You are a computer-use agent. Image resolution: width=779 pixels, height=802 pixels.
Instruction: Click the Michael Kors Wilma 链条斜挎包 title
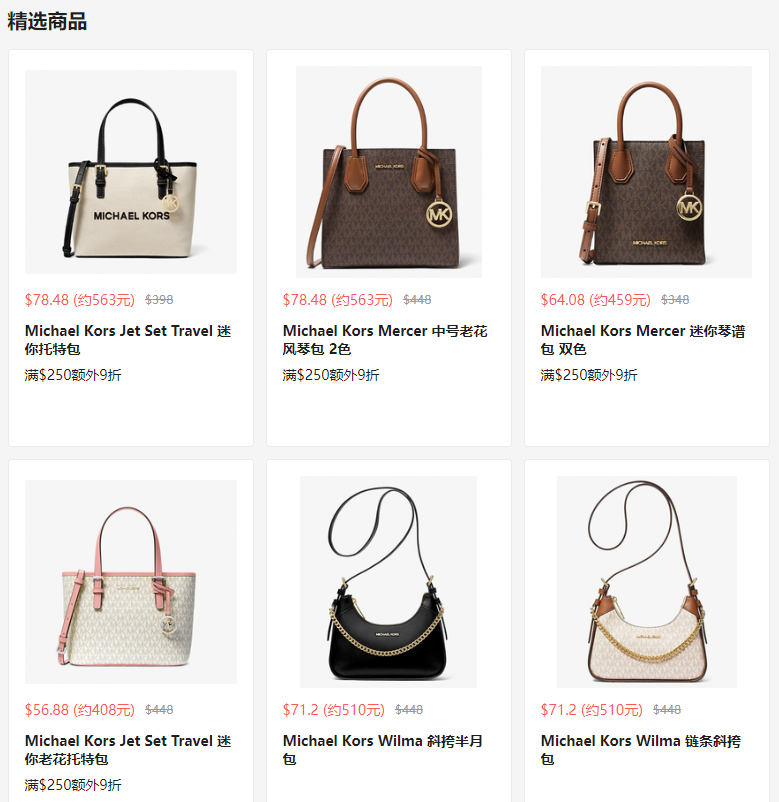point(641,750)
